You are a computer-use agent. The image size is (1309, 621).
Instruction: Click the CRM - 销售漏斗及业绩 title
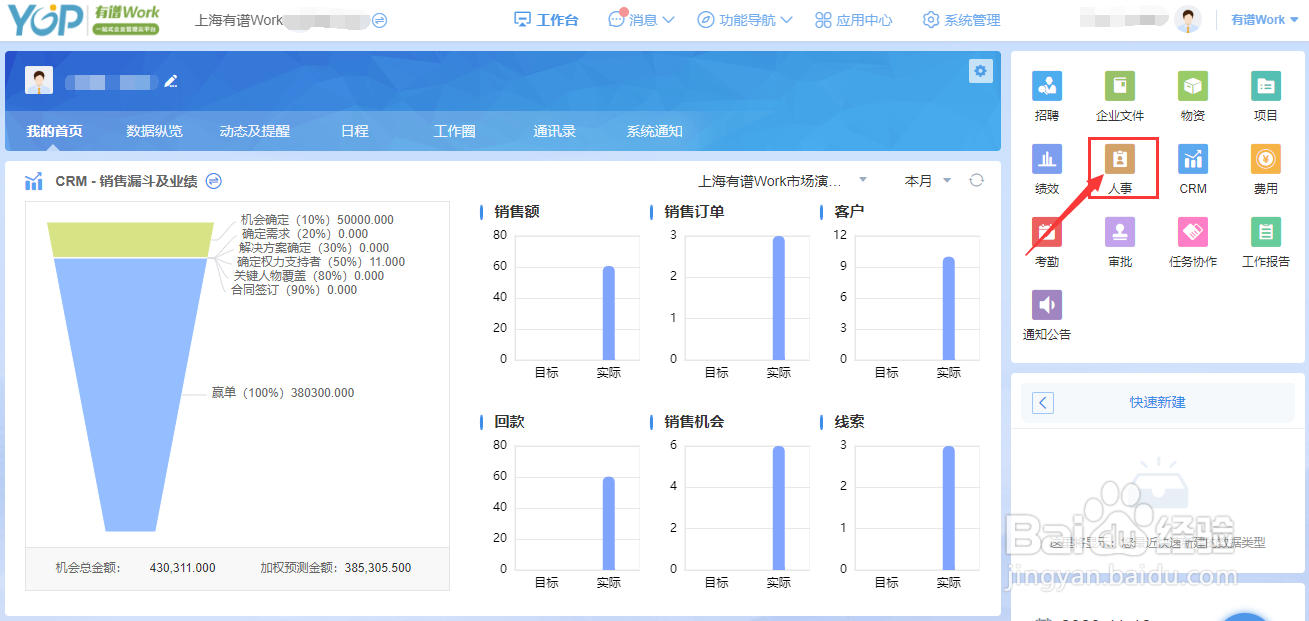[x=126, y=181]
